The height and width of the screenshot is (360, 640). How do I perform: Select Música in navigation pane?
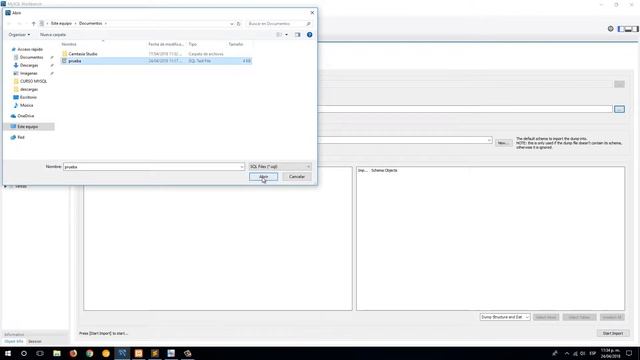point(27,105)
